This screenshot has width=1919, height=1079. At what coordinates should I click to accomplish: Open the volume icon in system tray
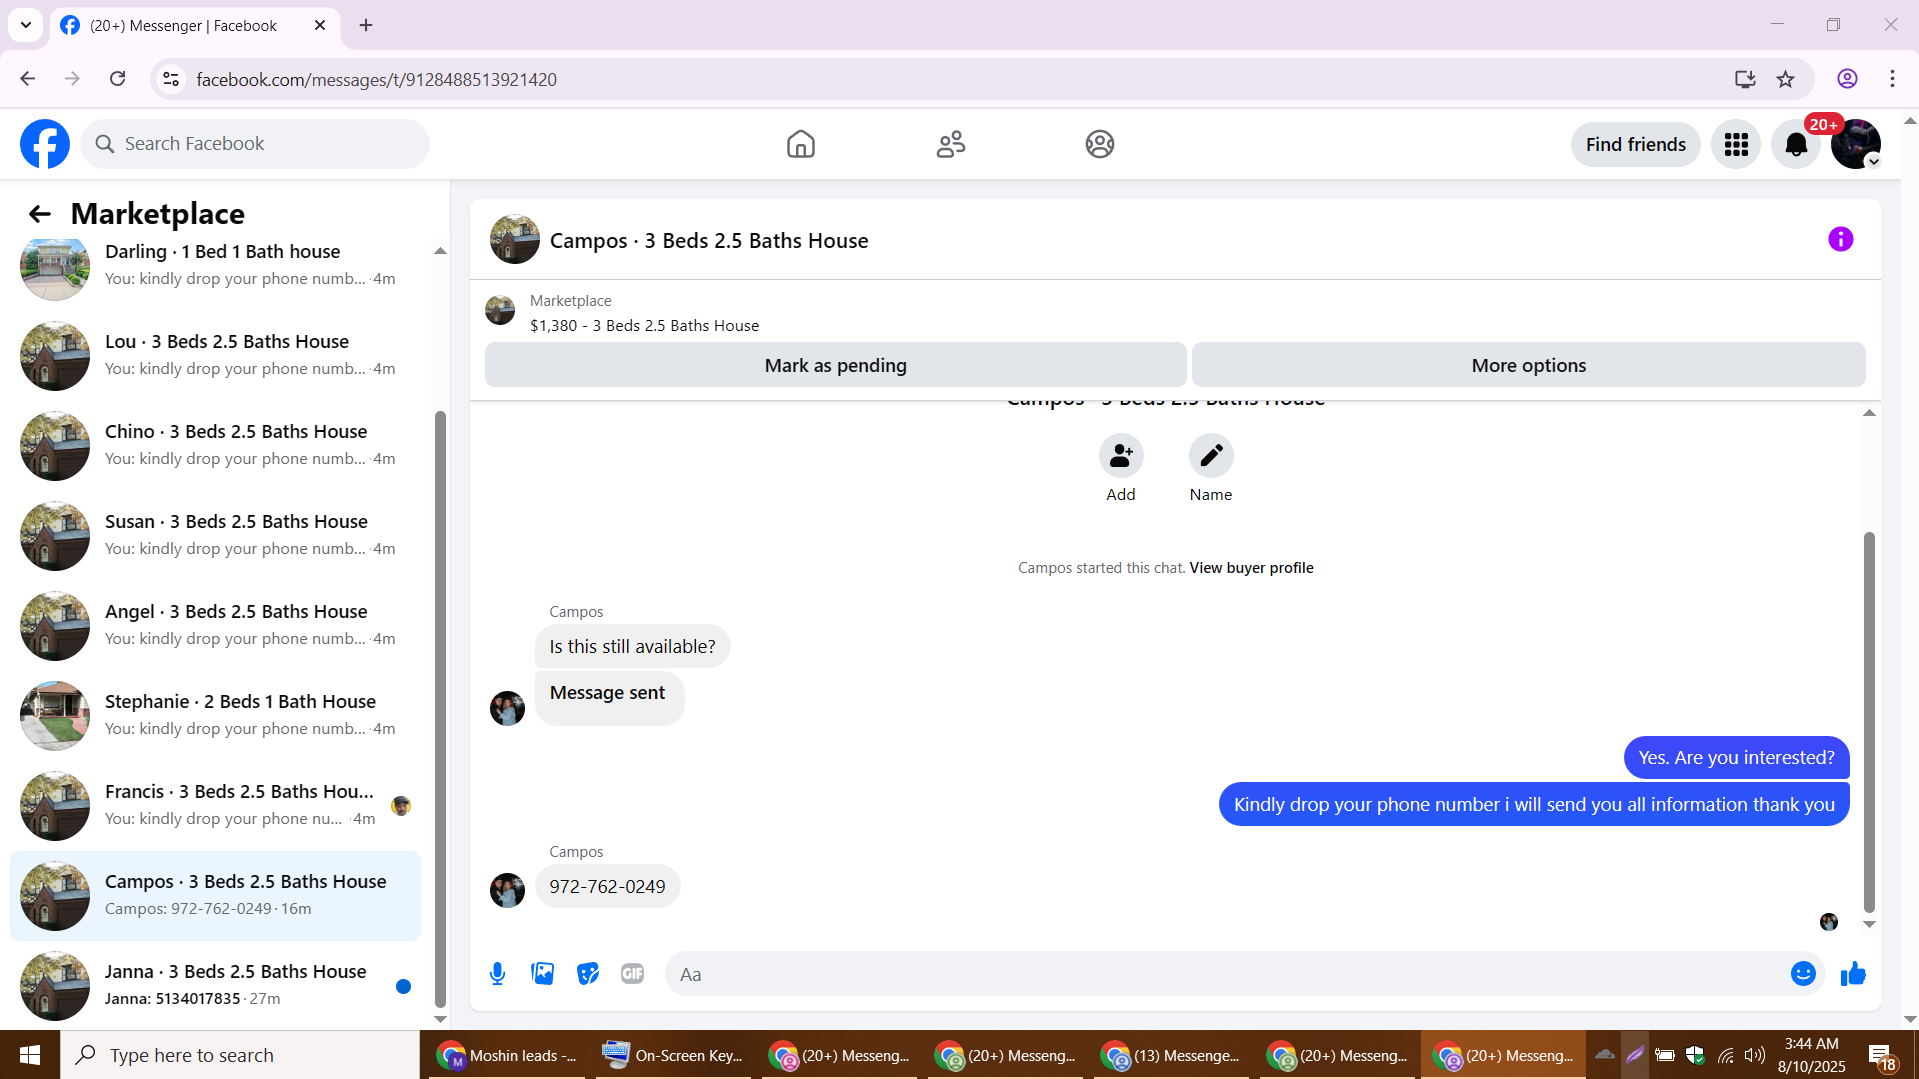coord(1755,1055)
